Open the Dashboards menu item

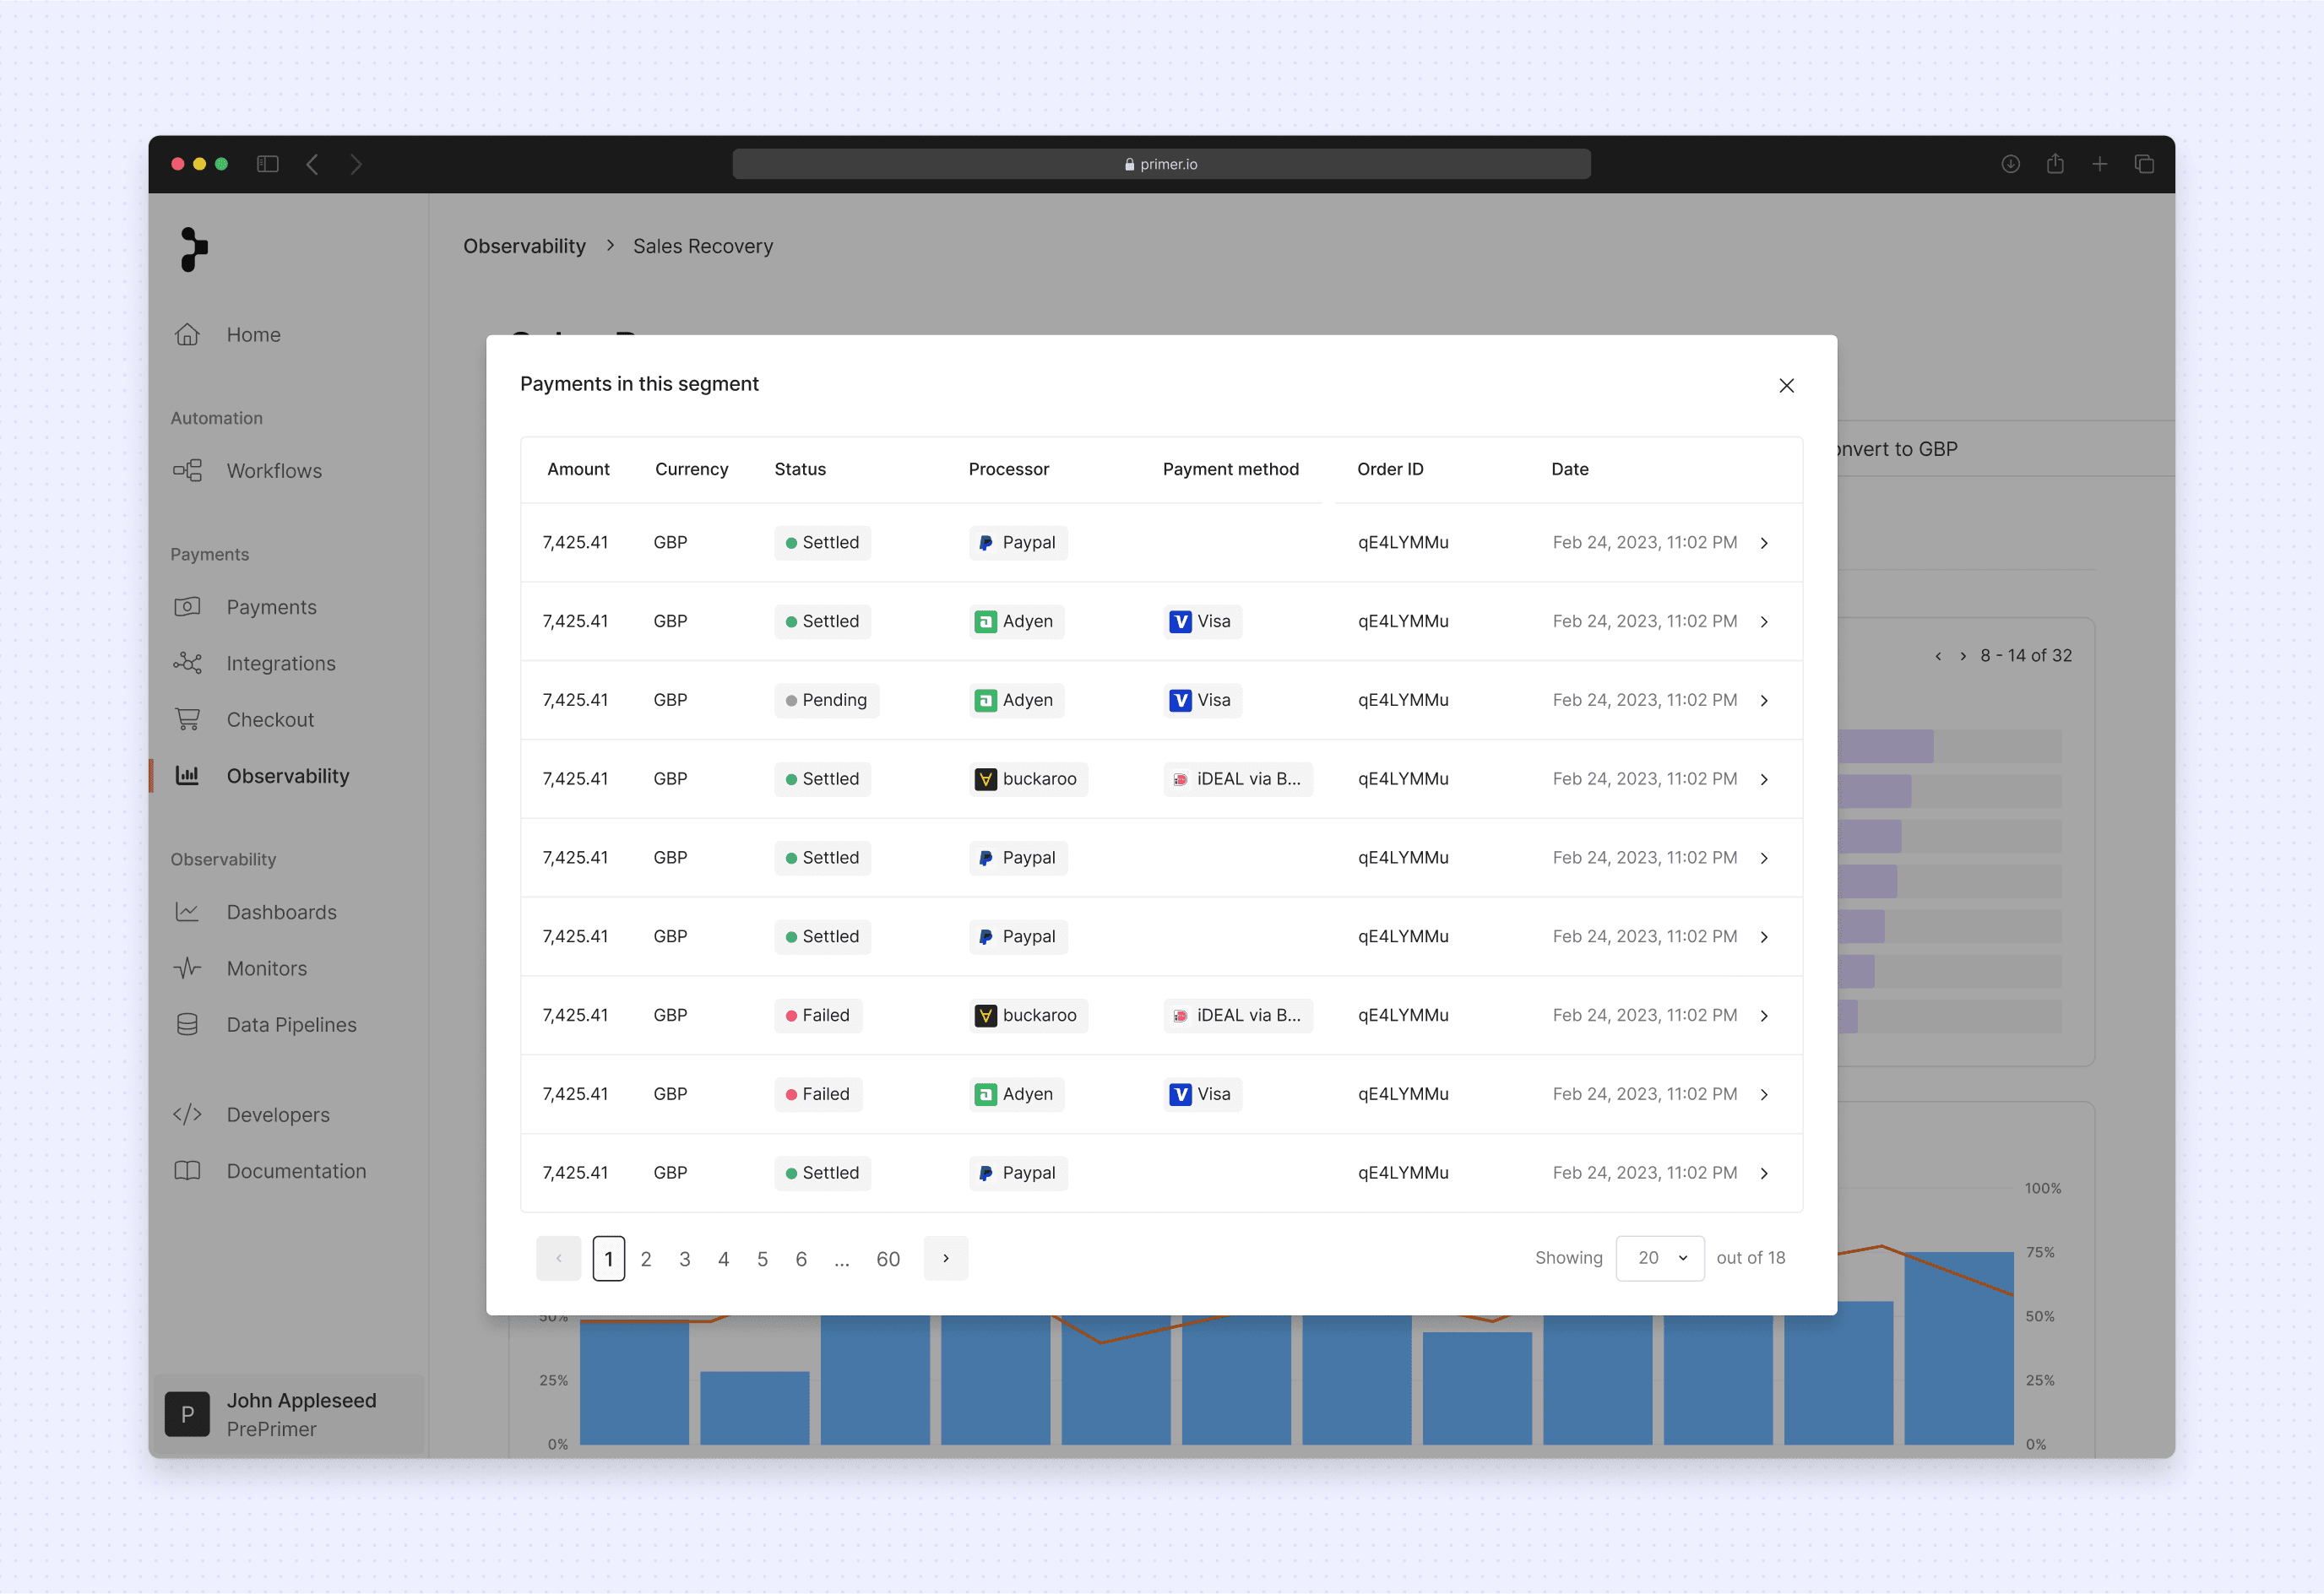click(x=281, y=912)
